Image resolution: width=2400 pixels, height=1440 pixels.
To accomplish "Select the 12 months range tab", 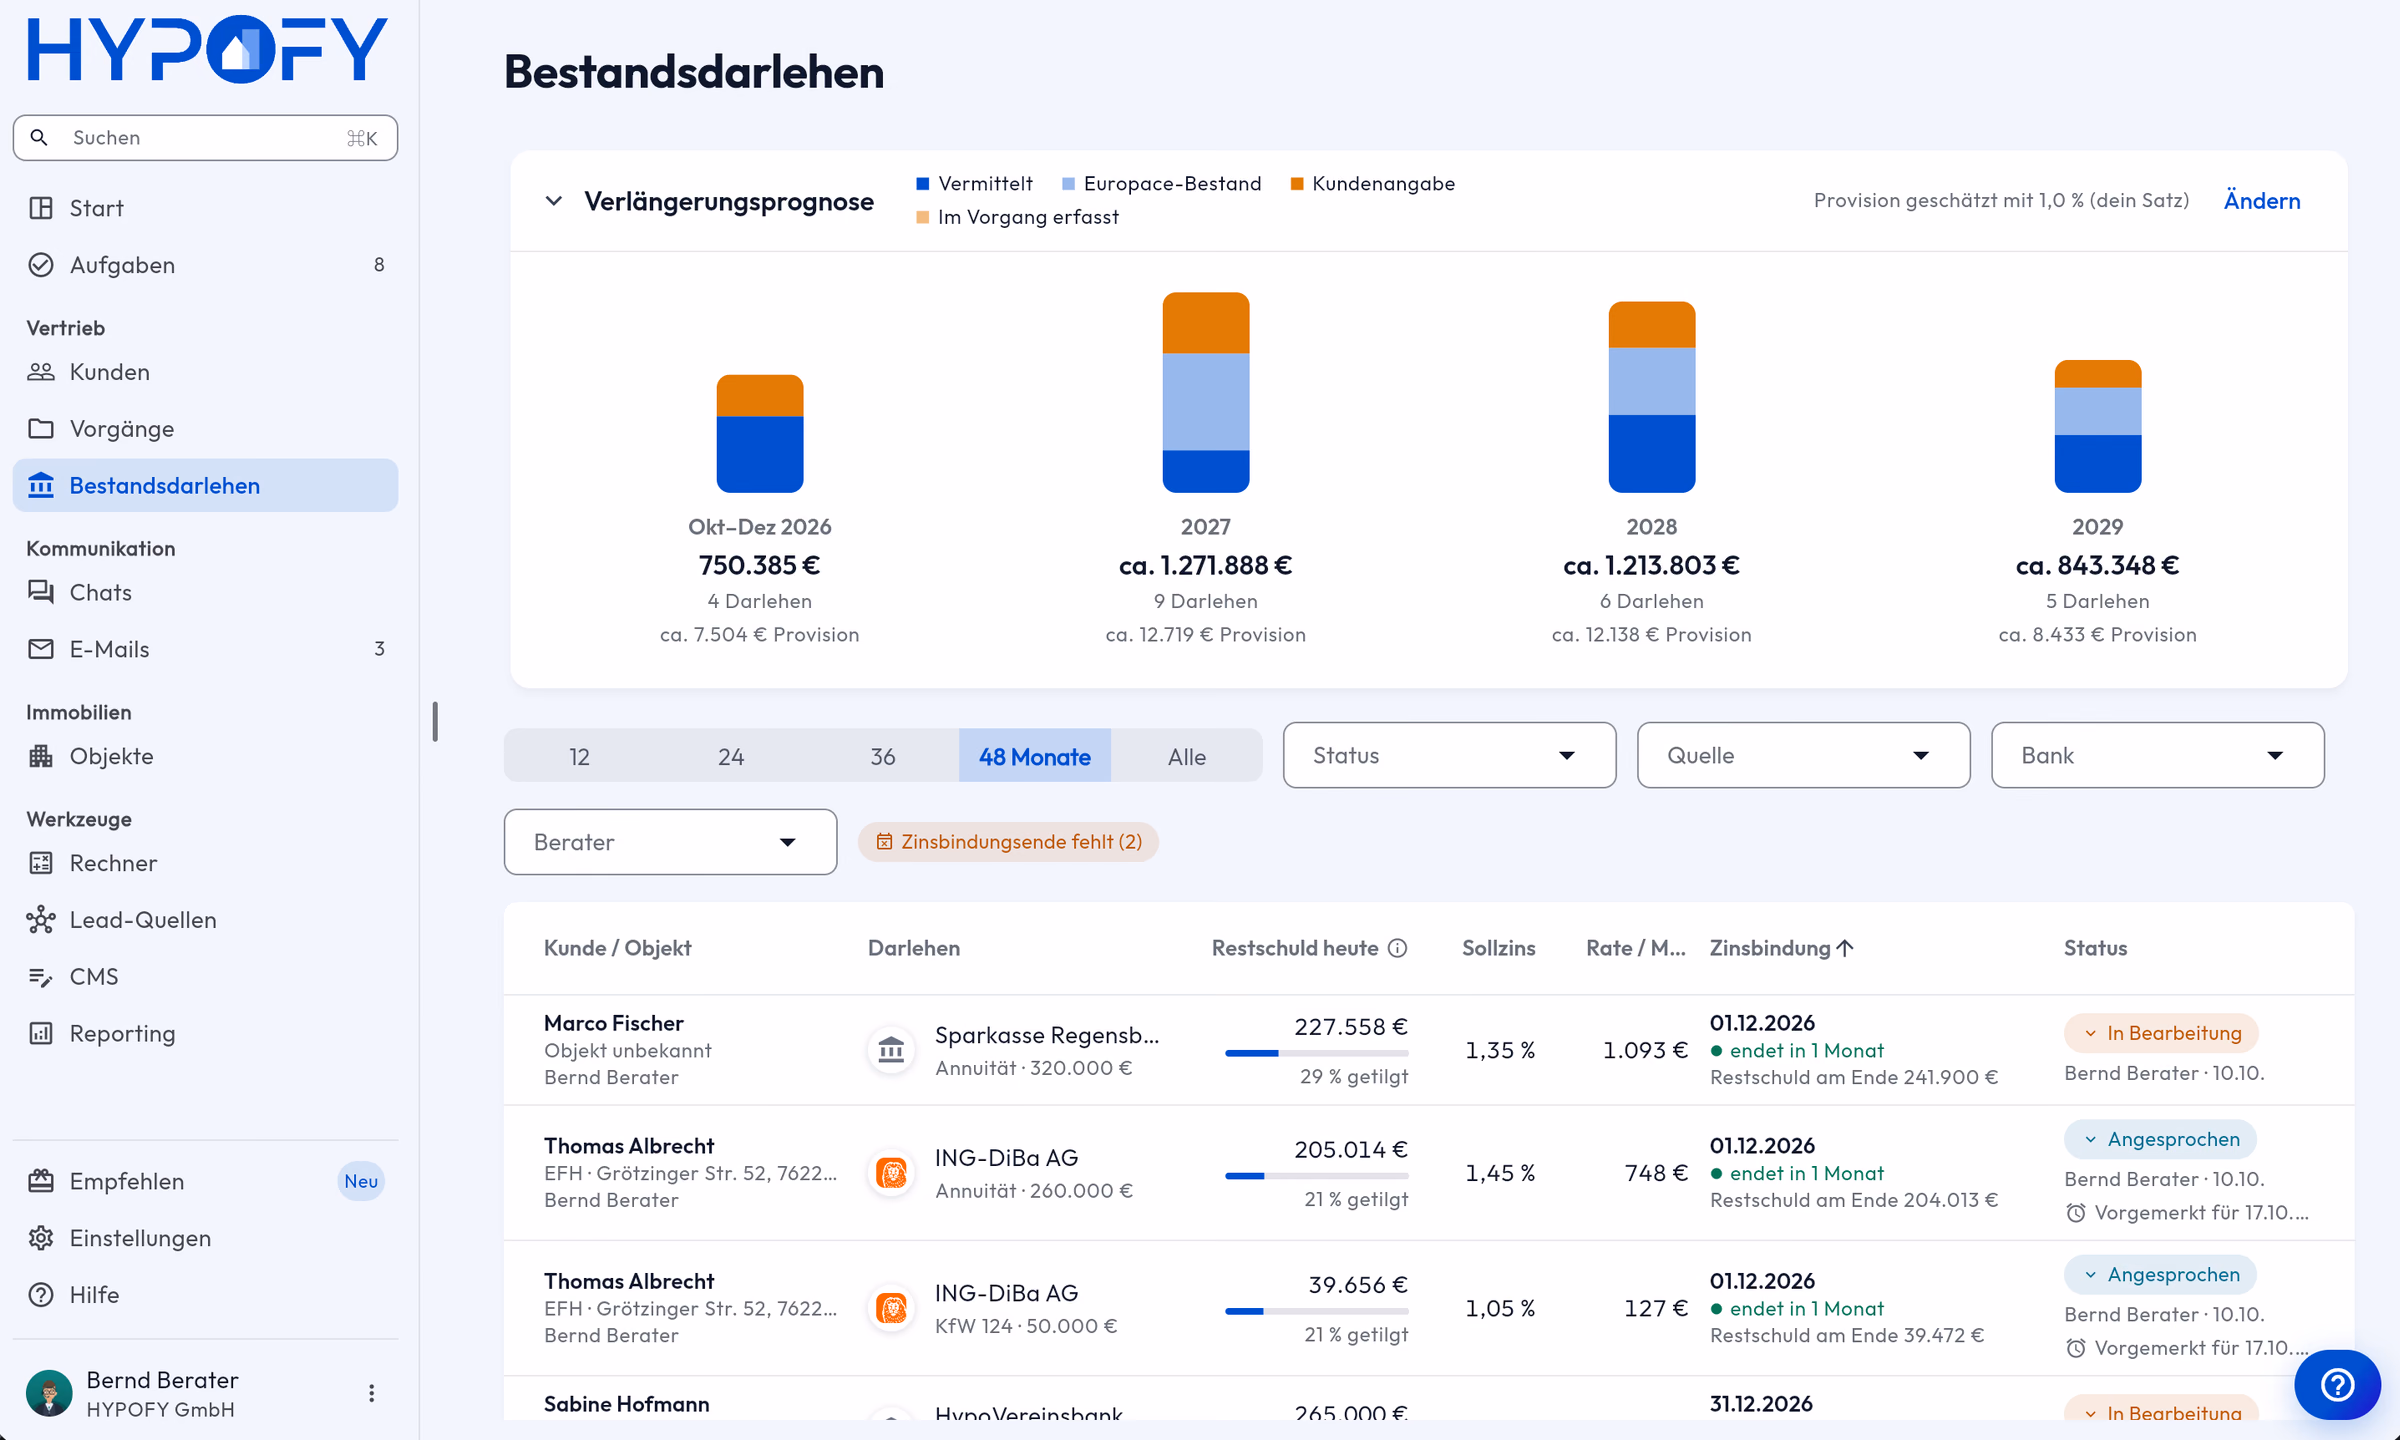I will coord(580,756).
